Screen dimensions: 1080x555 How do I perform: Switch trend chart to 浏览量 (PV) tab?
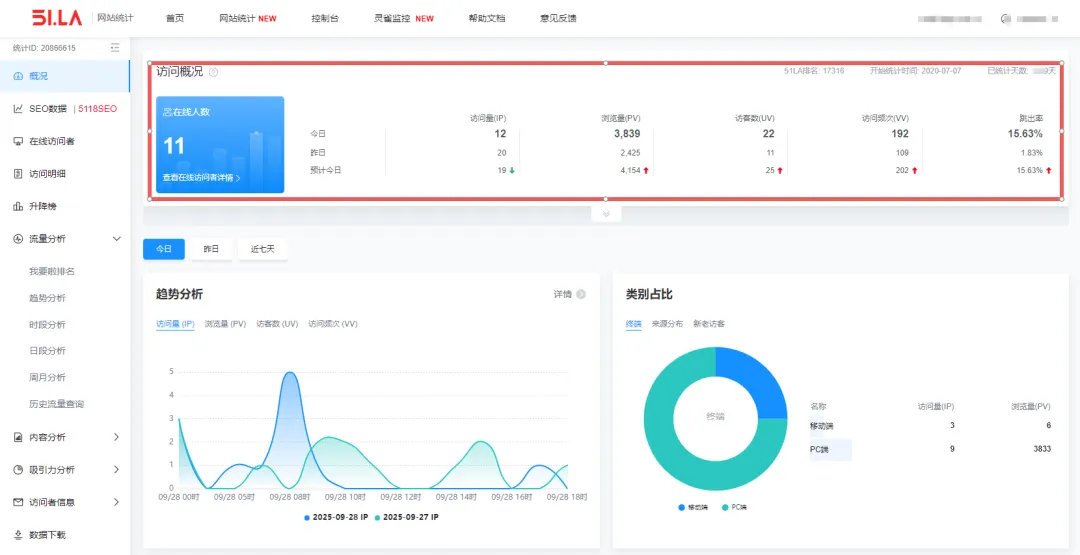225,324
